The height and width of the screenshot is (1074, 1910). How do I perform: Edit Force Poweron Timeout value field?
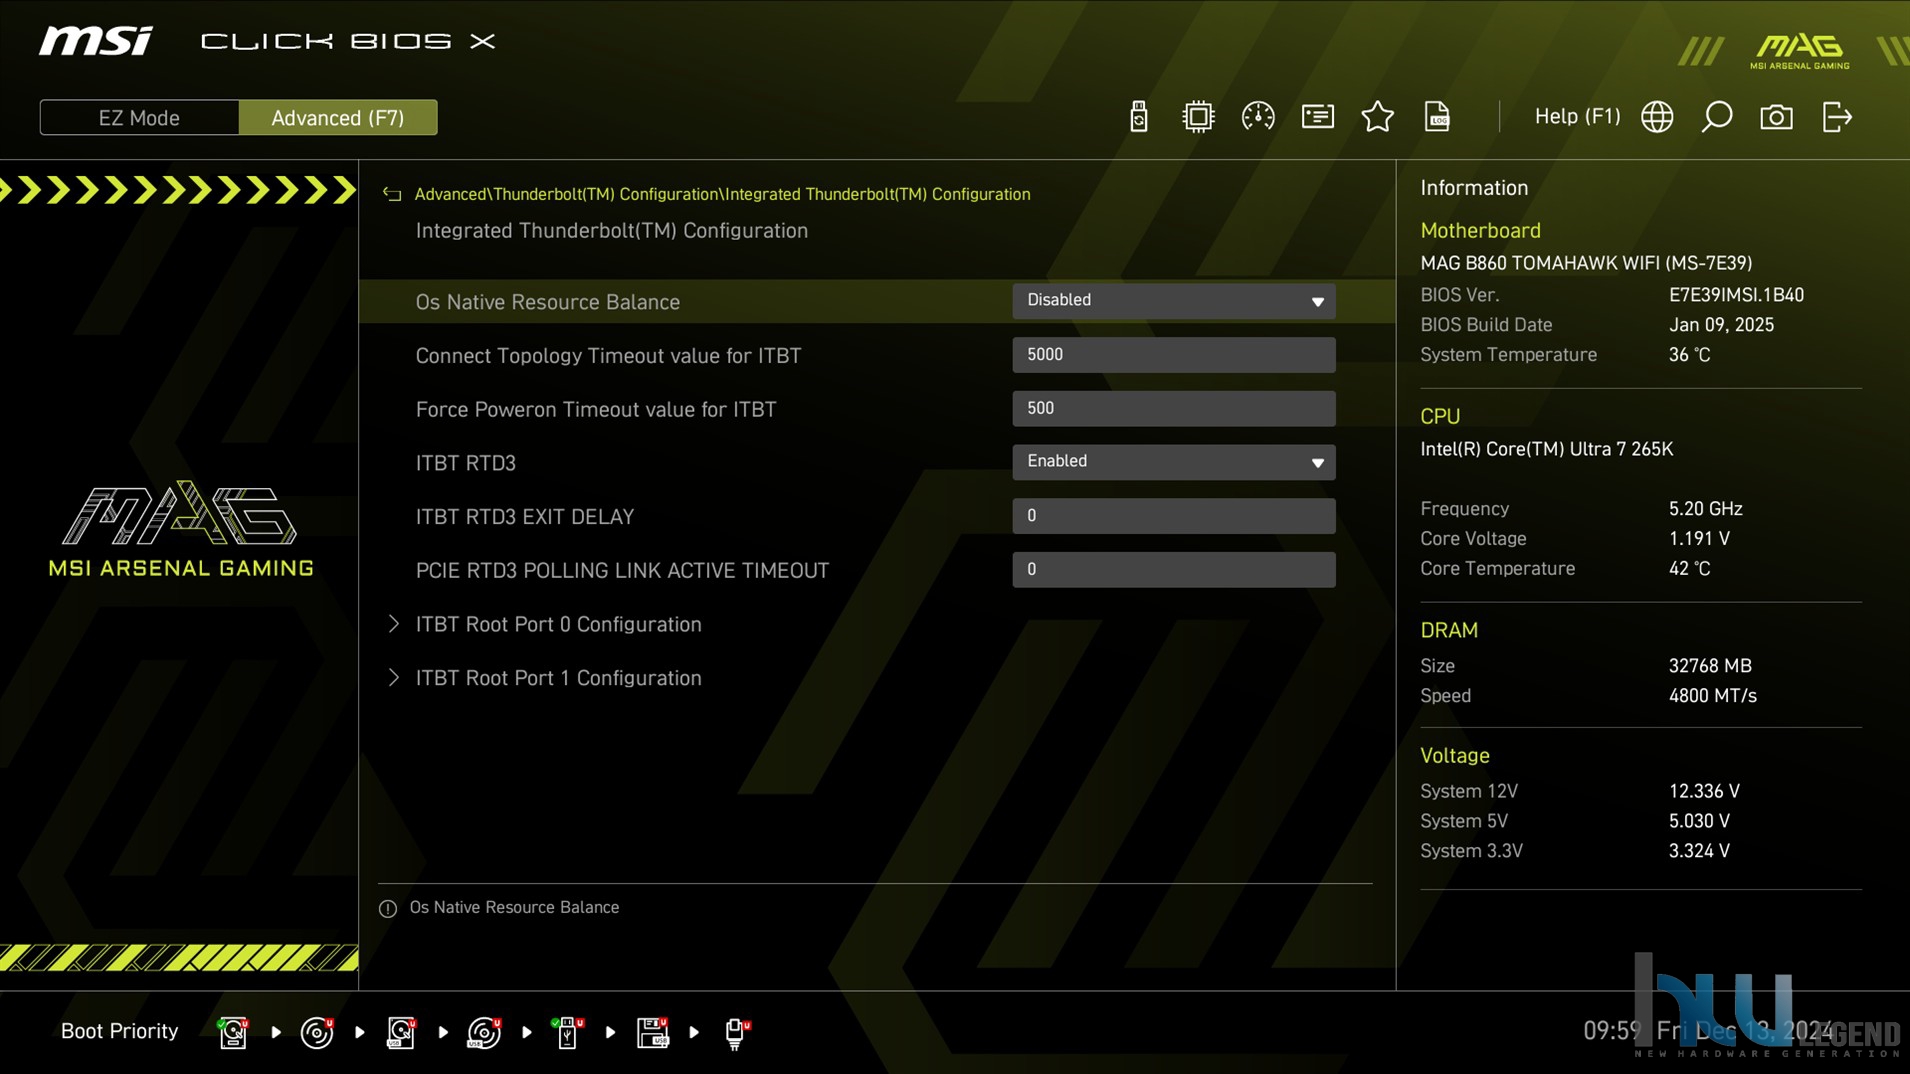[x=1173, y=408]
